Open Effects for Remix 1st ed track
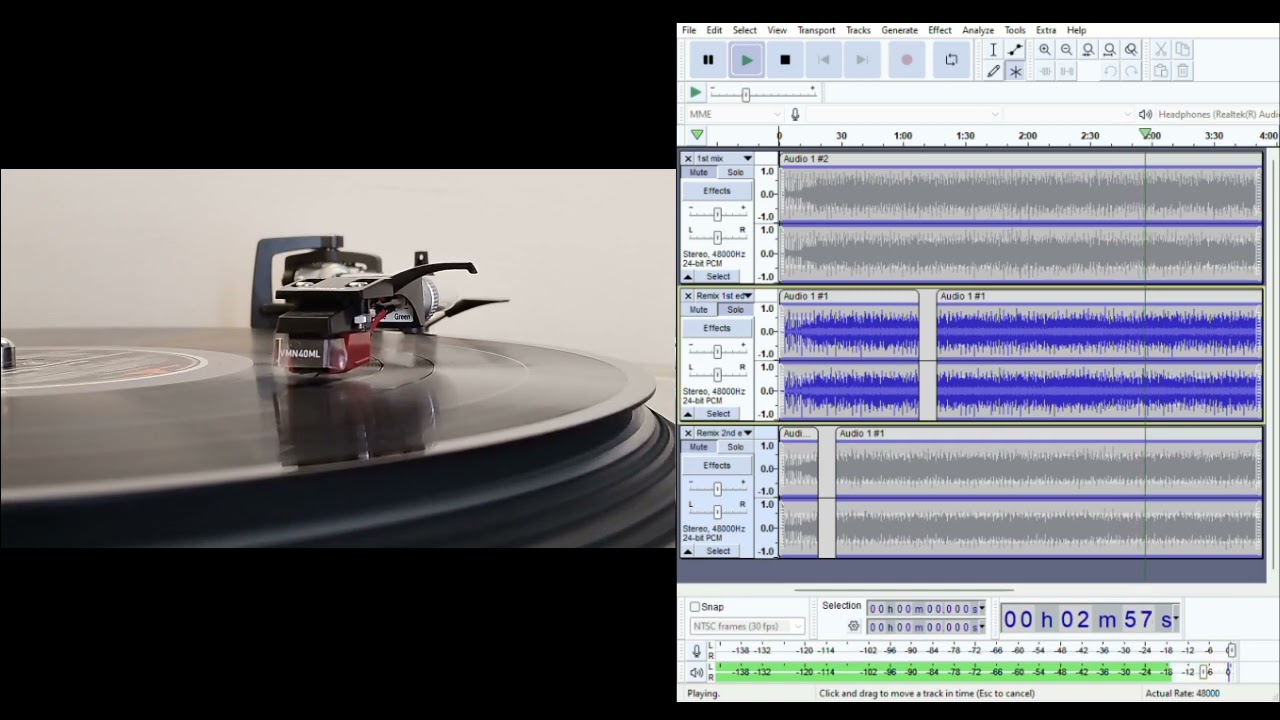Screen dimensions: 1280x720 click(717, 328)
